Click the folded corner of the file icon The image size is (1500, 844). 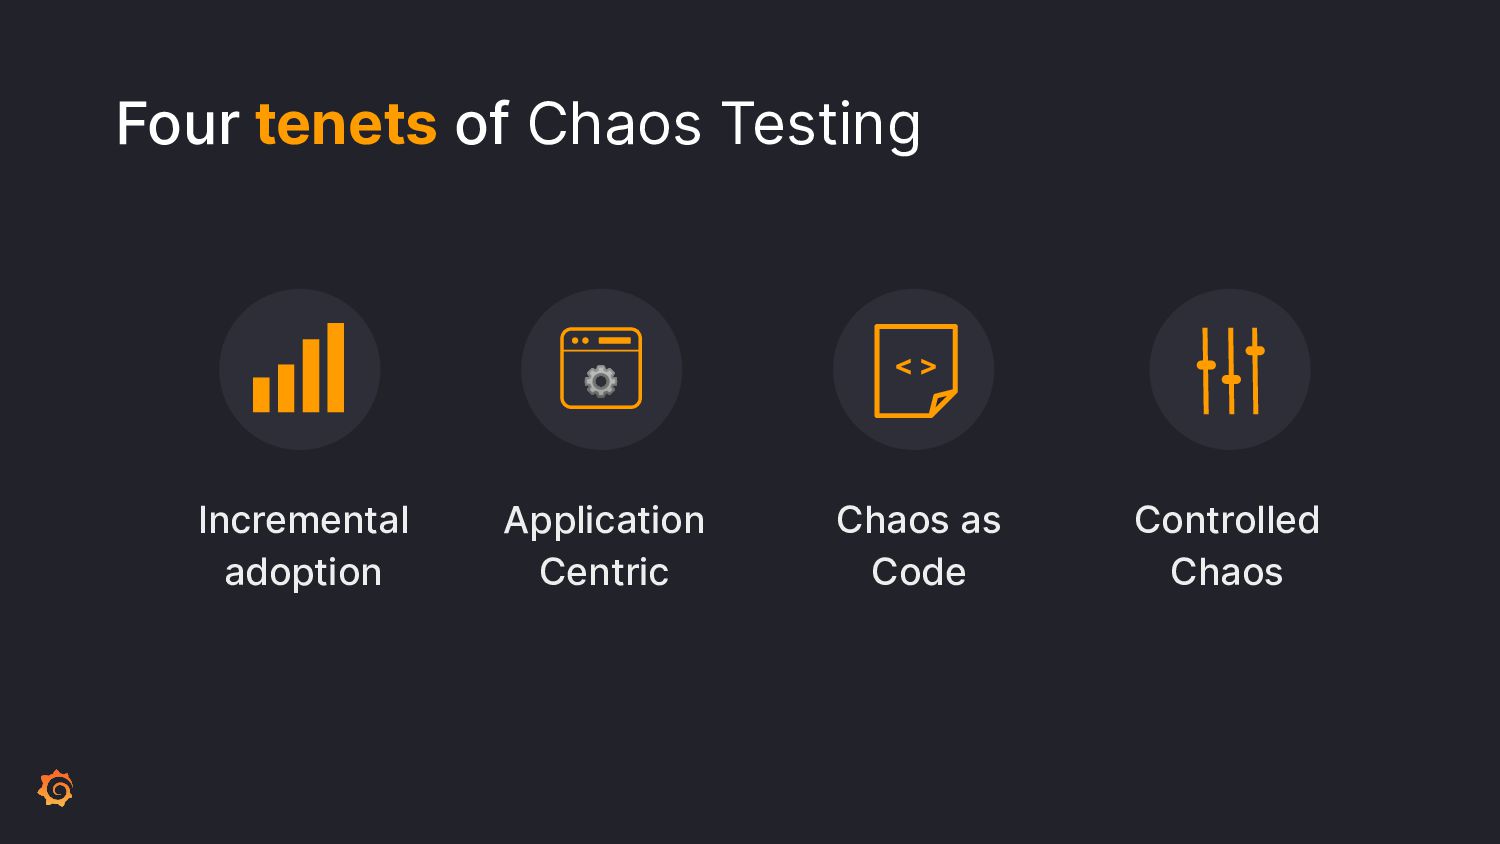click(943, 403)
